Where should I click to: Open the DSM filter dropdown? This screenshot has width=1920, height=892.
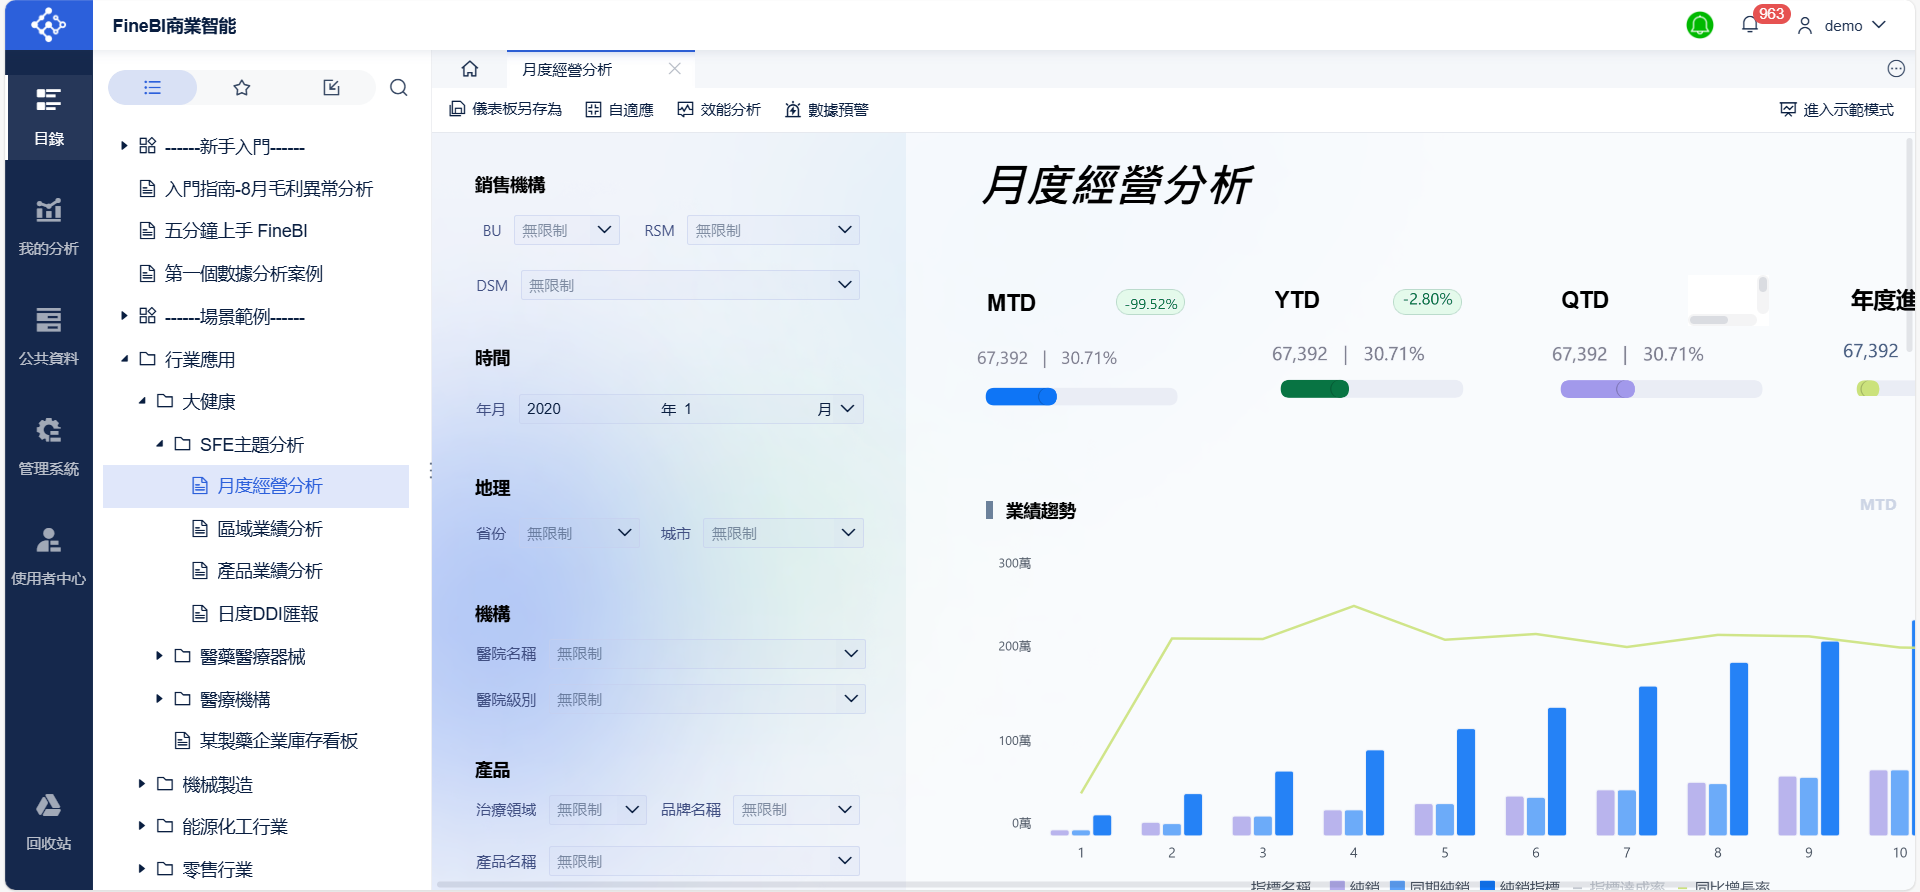(690, 285)
